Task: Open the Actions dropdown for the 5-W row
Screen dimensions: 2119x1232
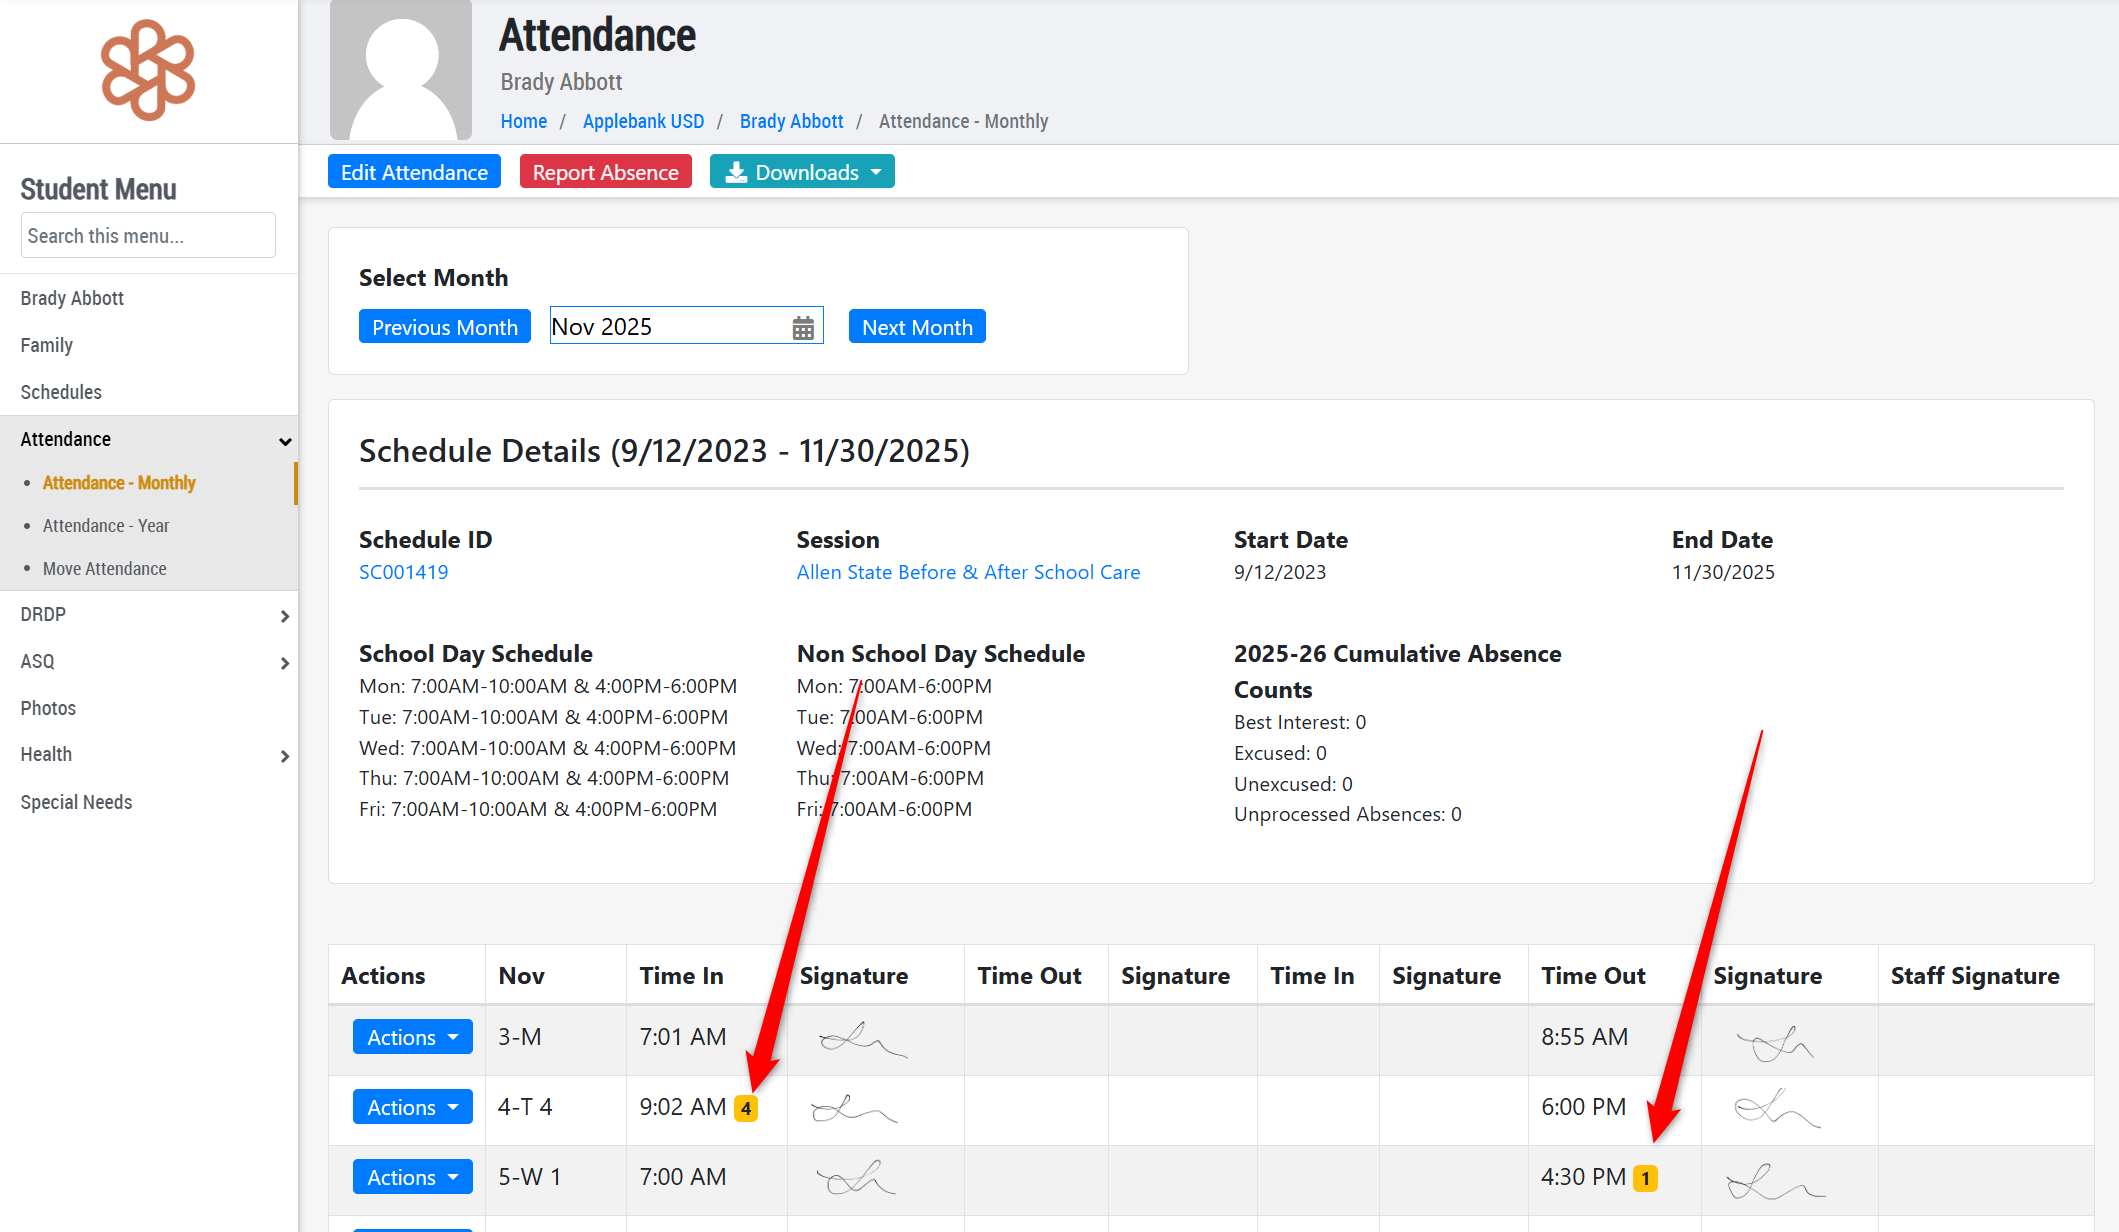Action: point(412,1177)
